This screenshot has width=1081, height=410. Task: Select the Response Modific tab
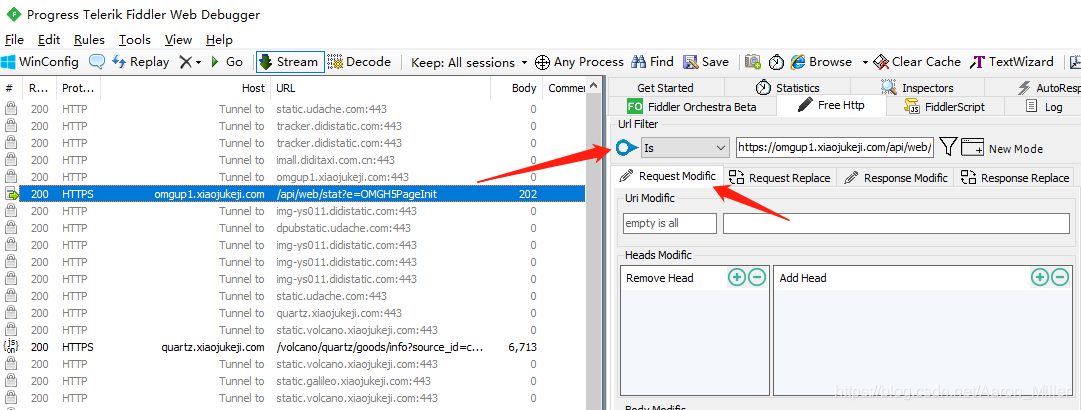[x=896, y=177]
